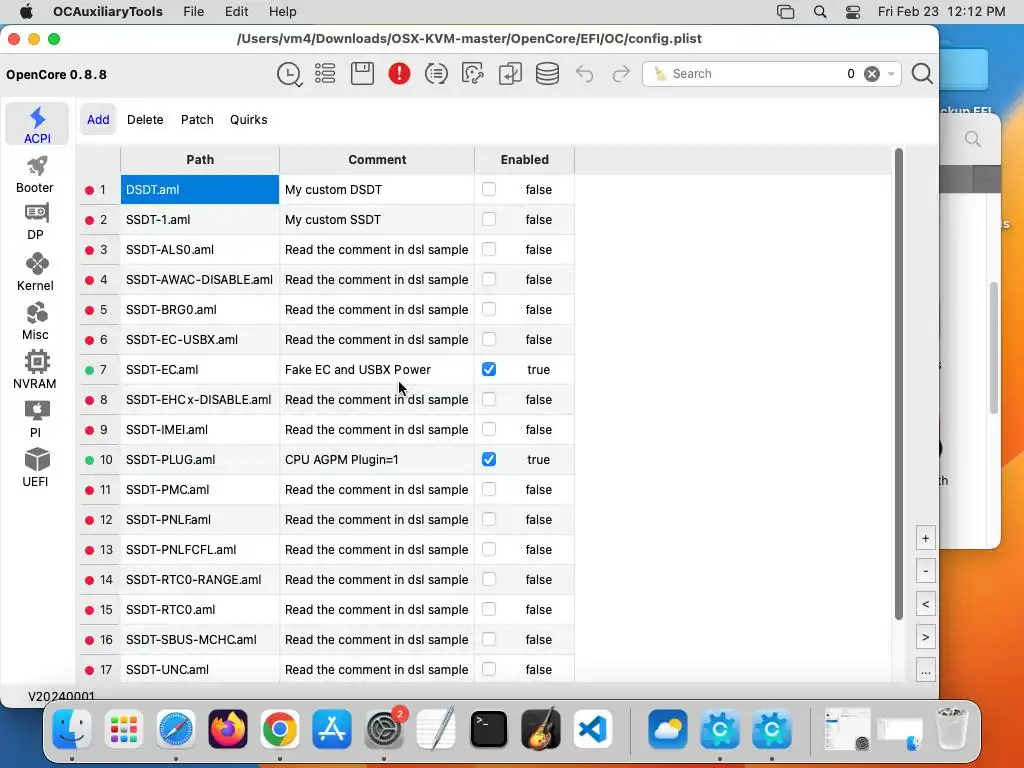The height and width of the screenshot is (768, 1024).
Task: Open Spotlight search in menu bar
Action: click(820, 12)
